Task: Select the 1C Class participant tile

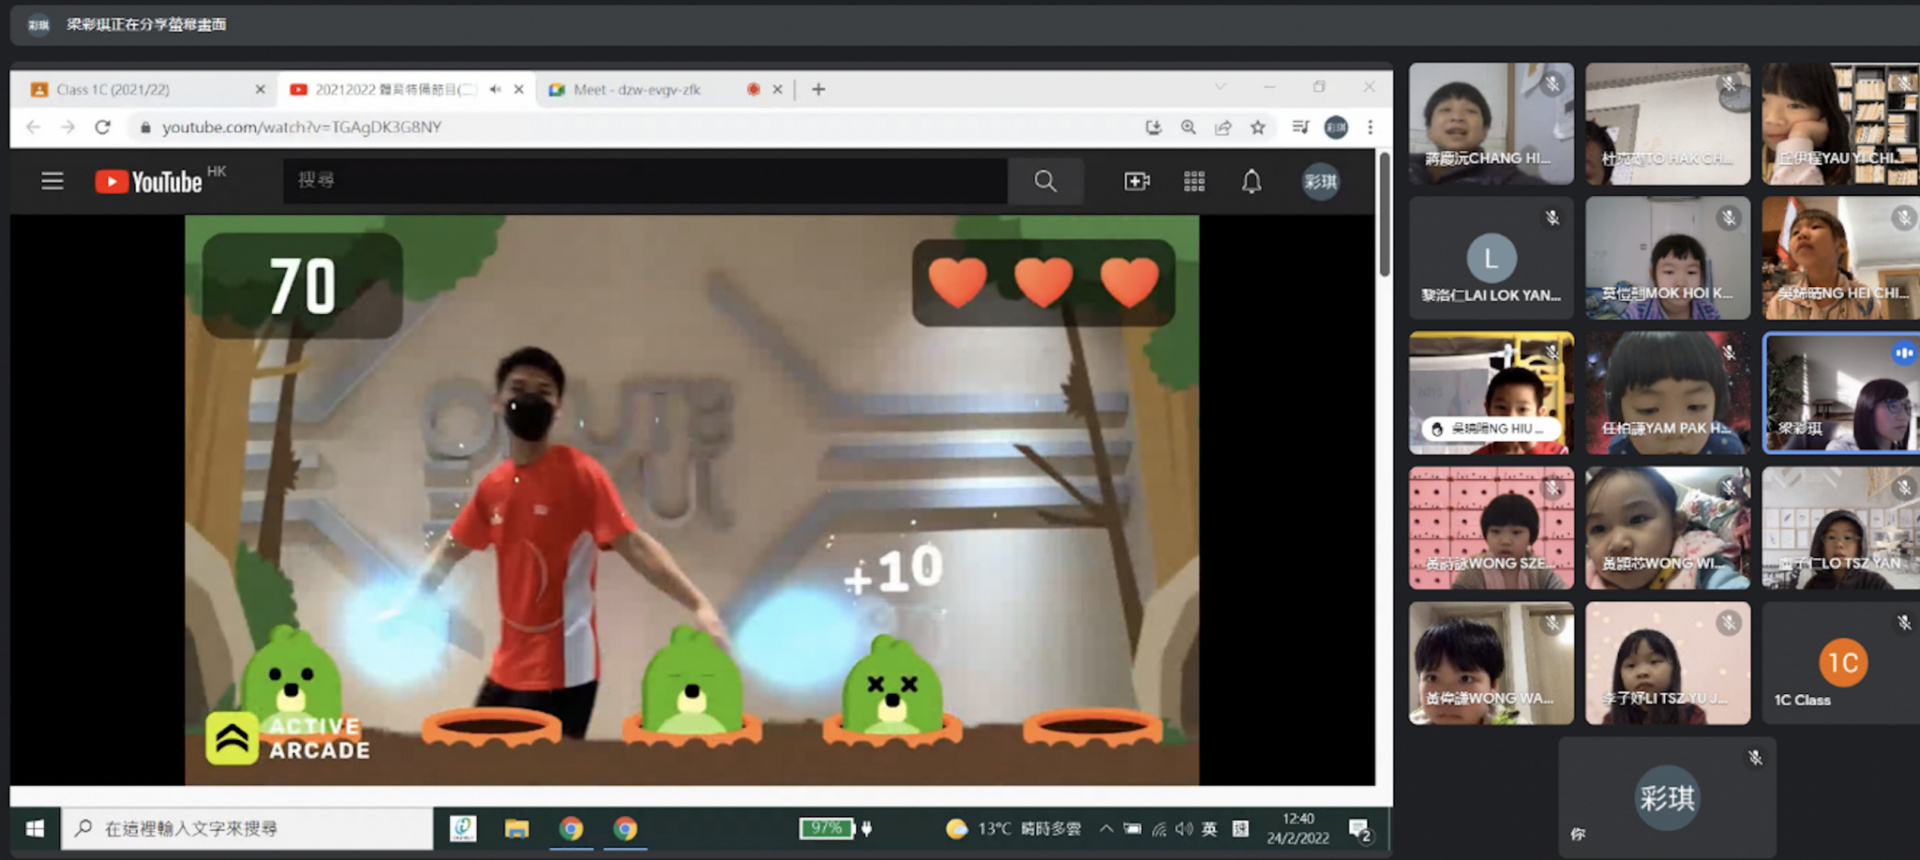Action: 1841,663
